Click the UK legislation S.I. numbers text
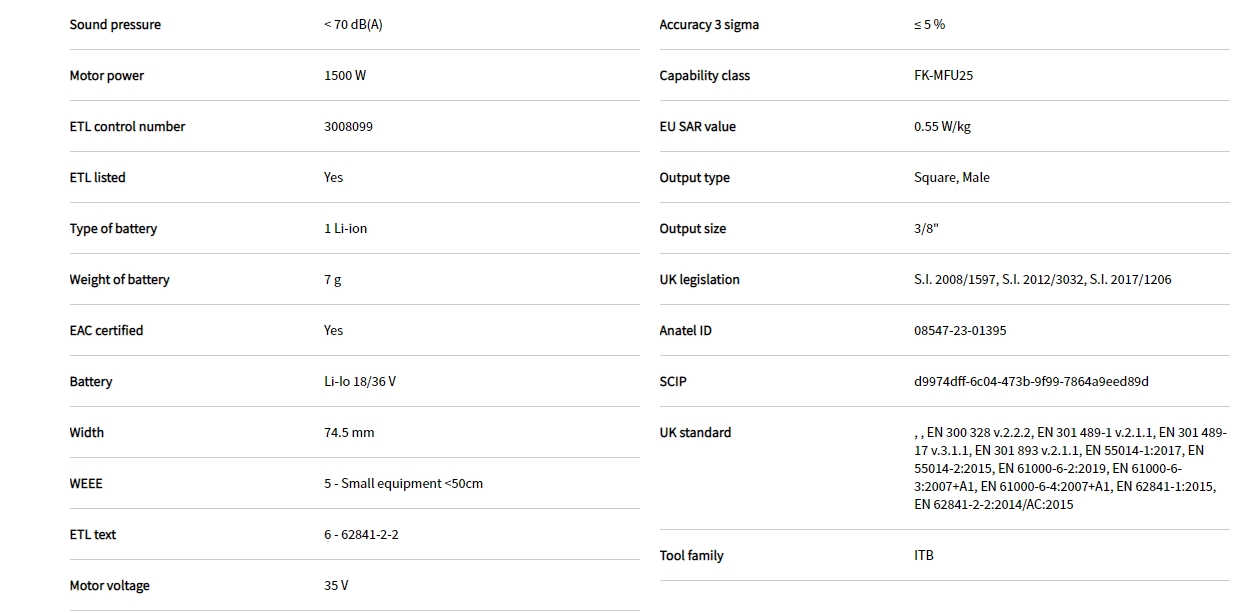1252x613 pixels. [x=1042, y=280]
